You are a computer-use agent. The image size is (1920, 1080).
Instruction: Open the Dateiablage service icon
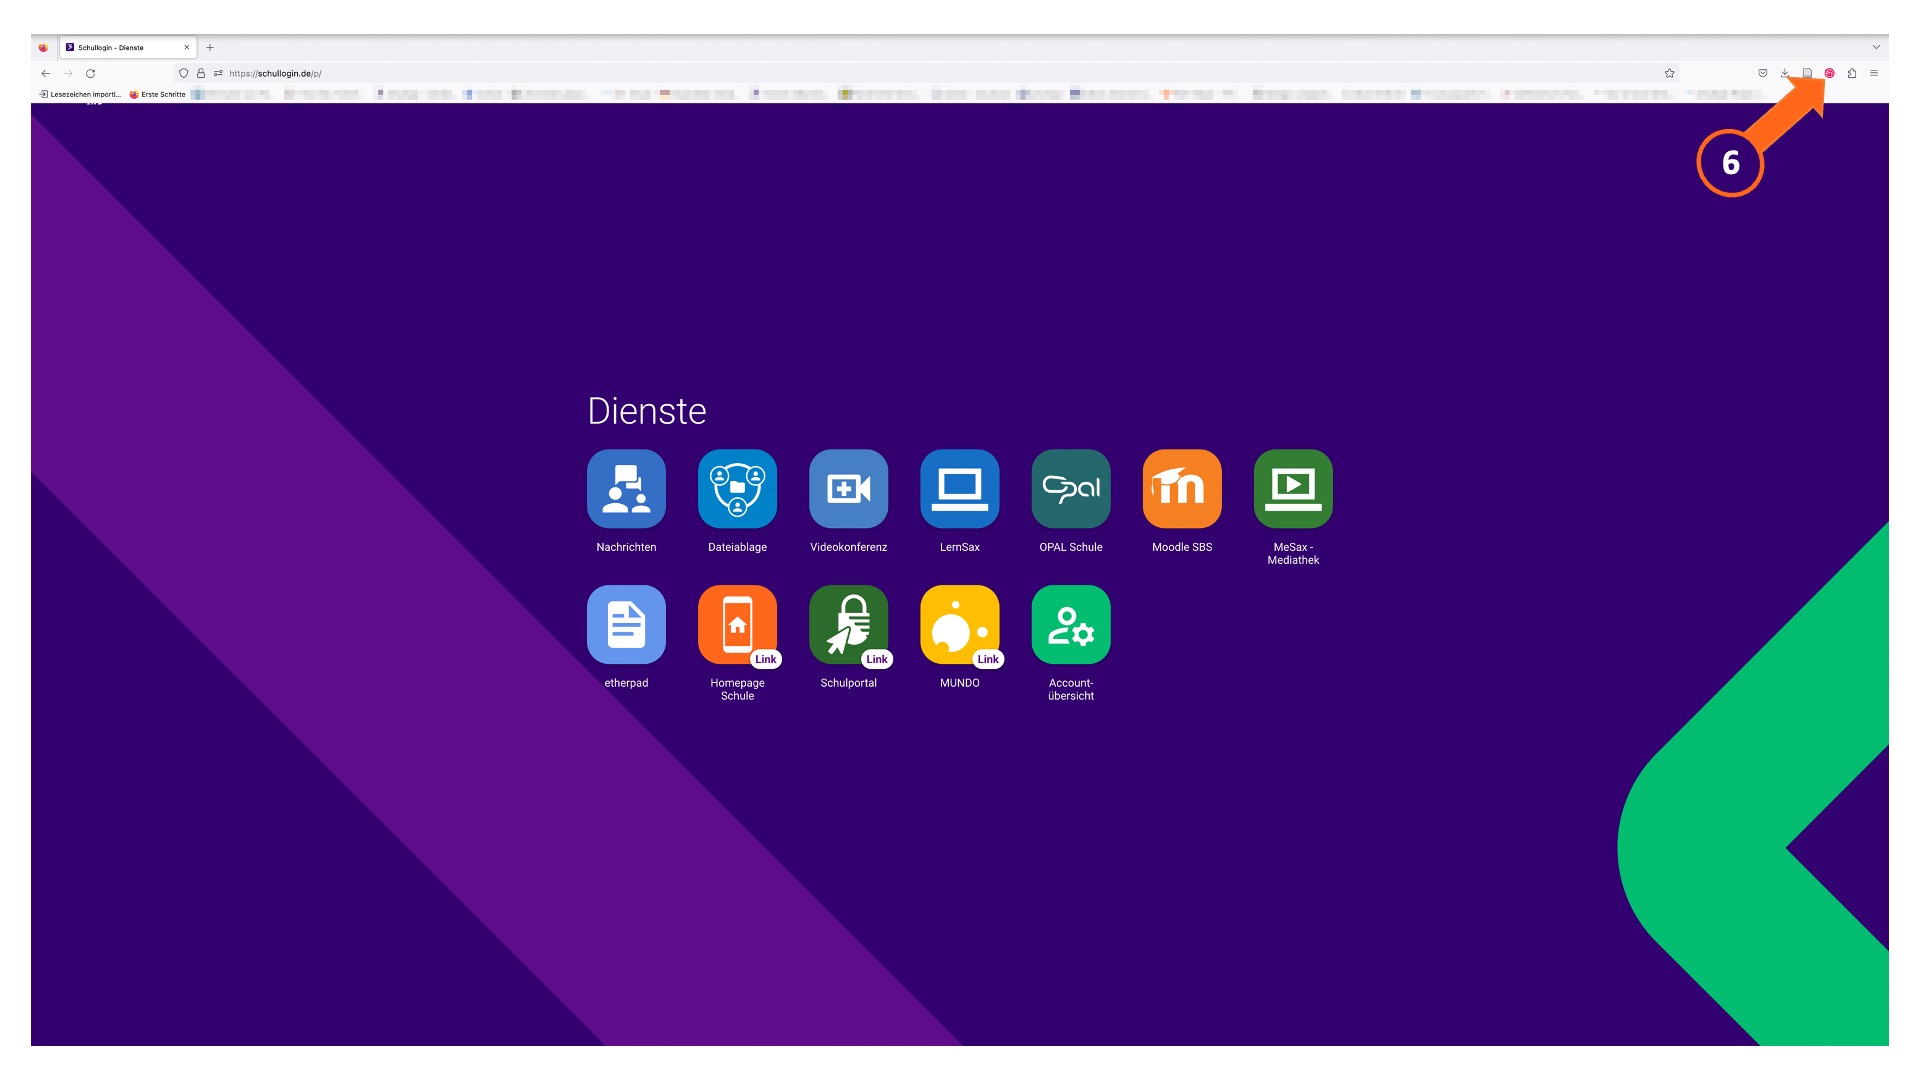click(x=737, y=489)
